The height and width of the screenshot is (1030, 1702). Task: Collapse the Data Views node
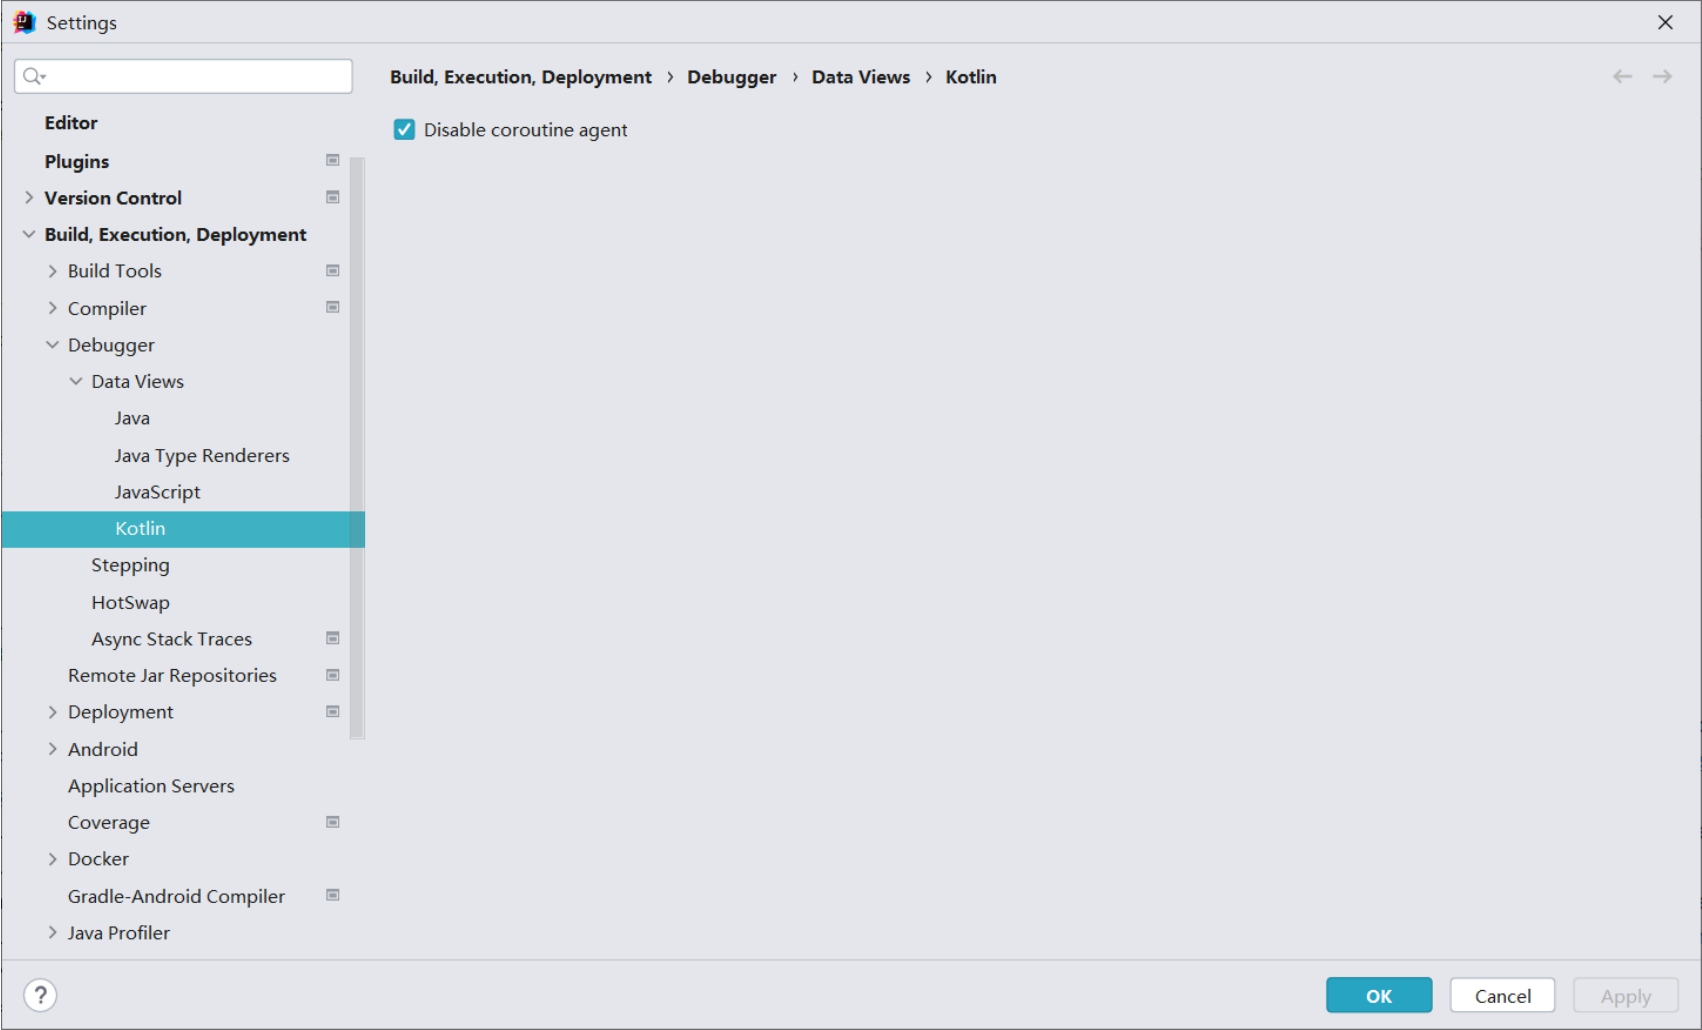76,381
